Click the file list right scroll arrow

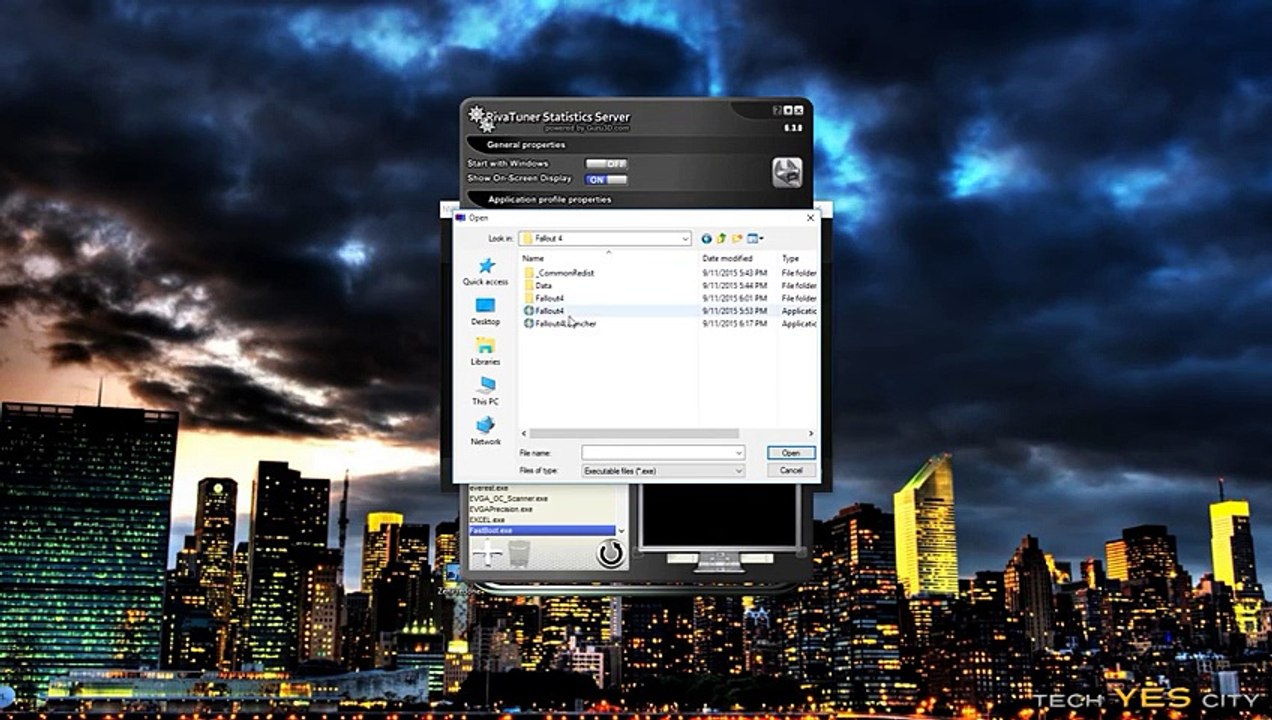point(812,434)
